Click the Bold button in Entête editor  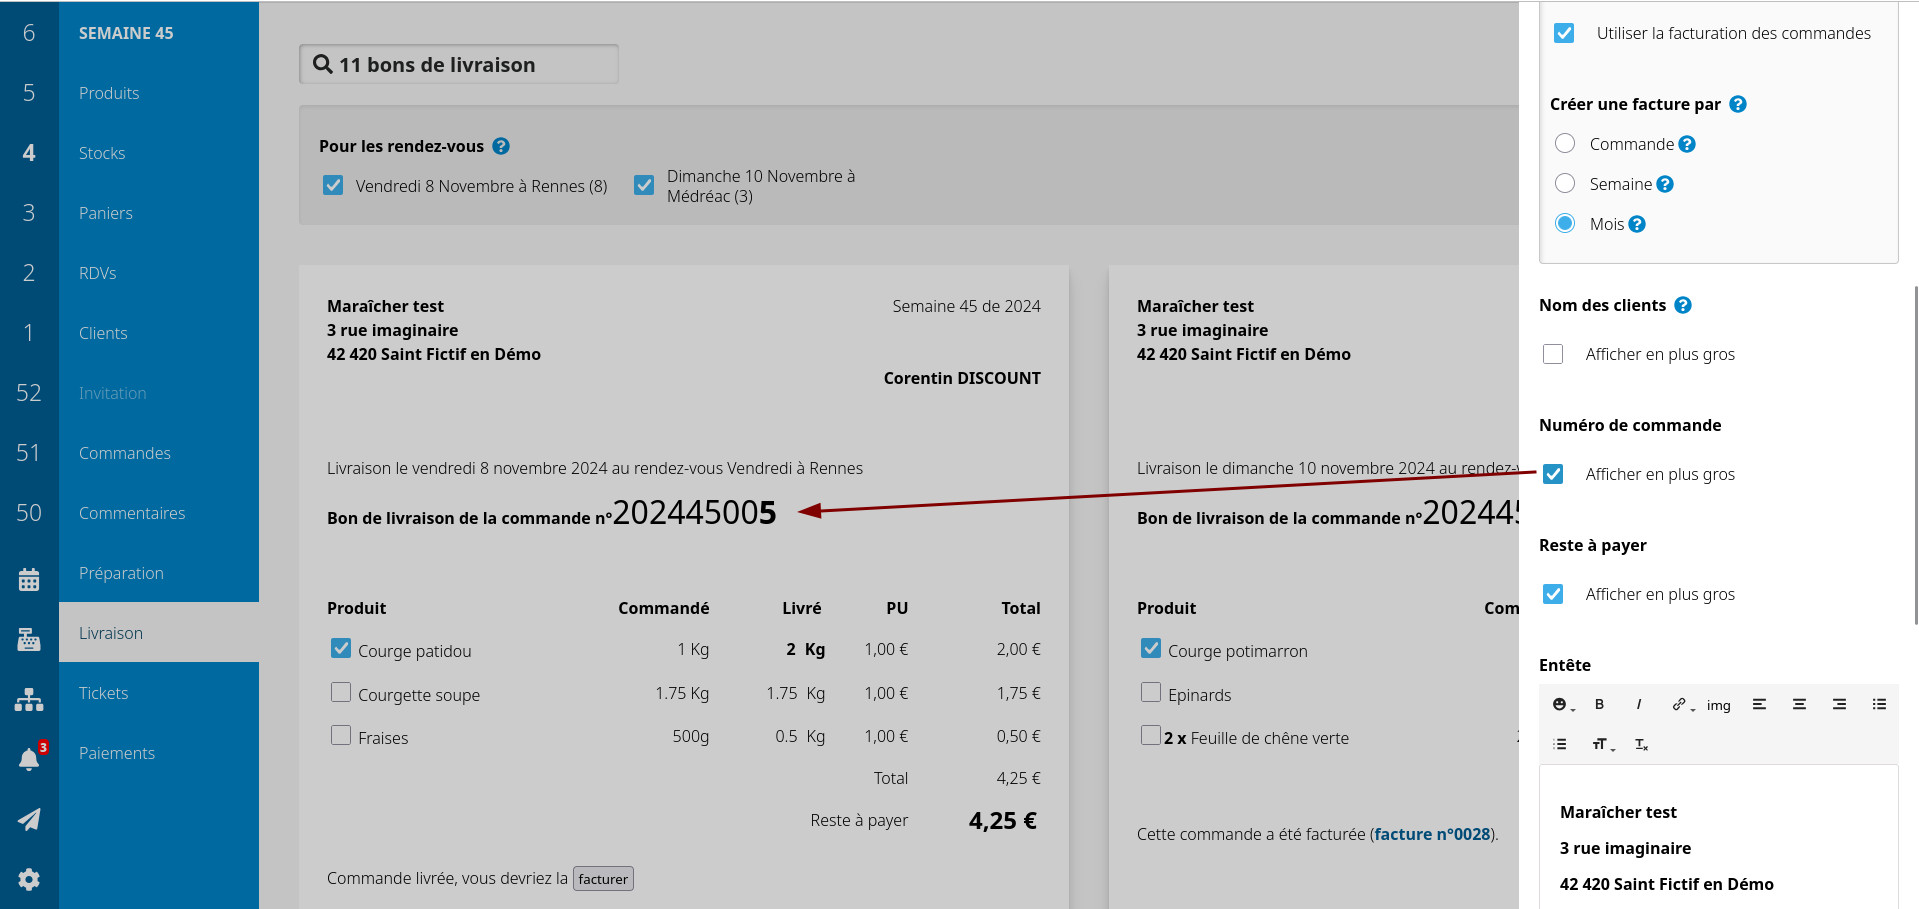pyautogui.click(x=1599, y=704)
